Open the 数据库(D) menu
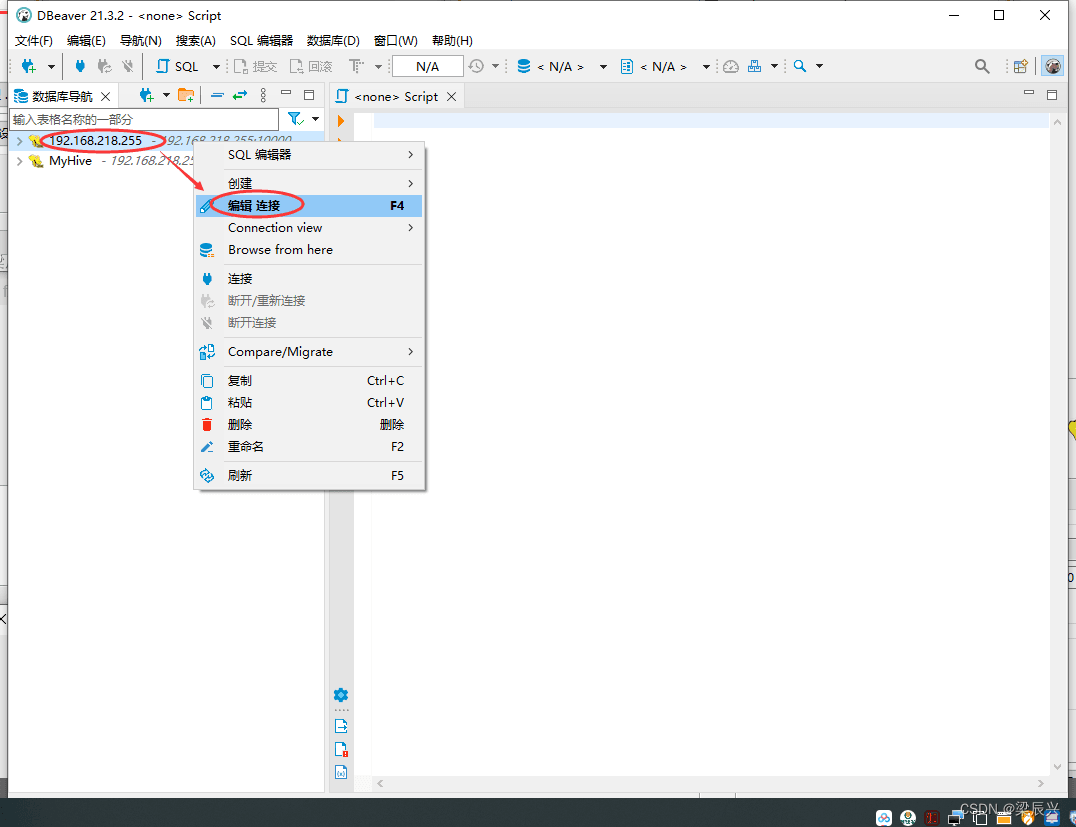Screen dimensions: 1076x827 334,40
